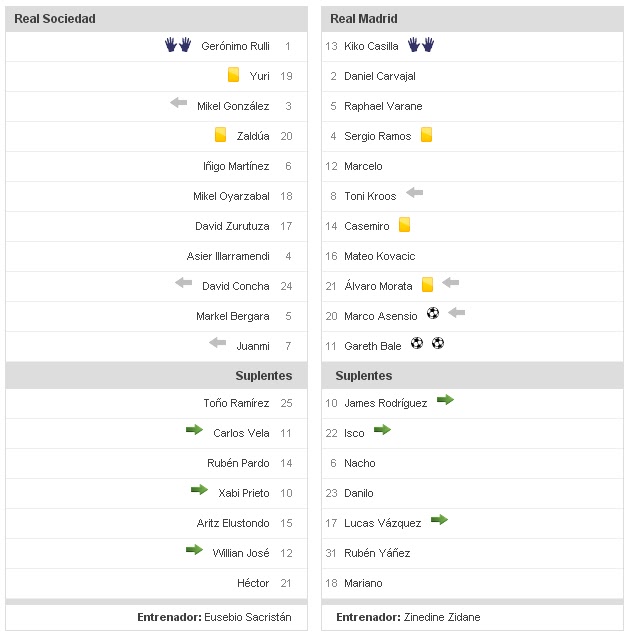Click the green arrow beside Willian José
The width and height of the screenshot is (630, 633).
pyautogui.click(x=194, y=550)
